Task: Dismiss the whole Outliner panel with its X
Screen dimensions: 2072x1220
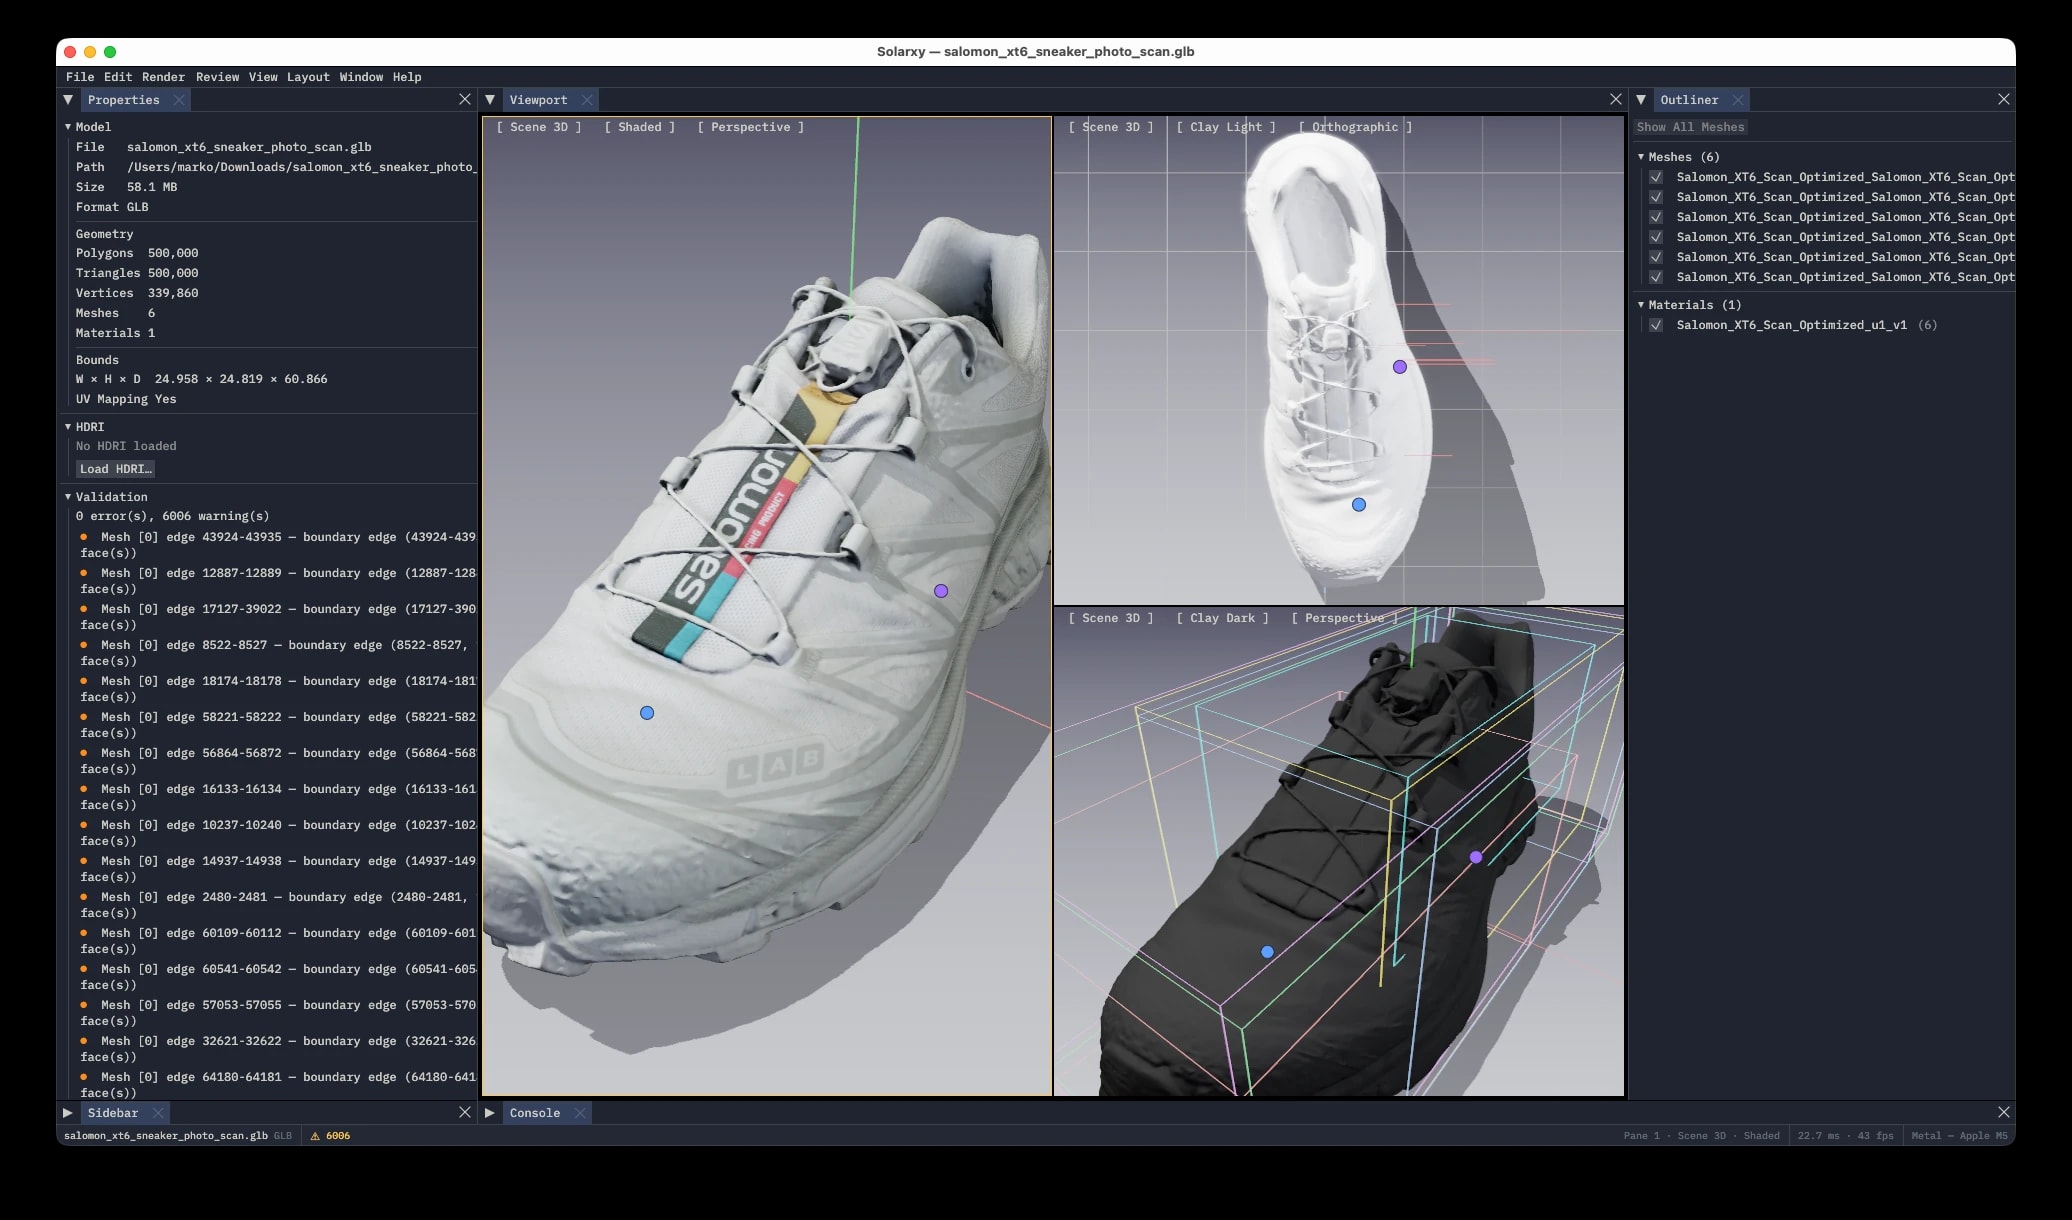Action: pyautogui.click(x=2004, y=99)
